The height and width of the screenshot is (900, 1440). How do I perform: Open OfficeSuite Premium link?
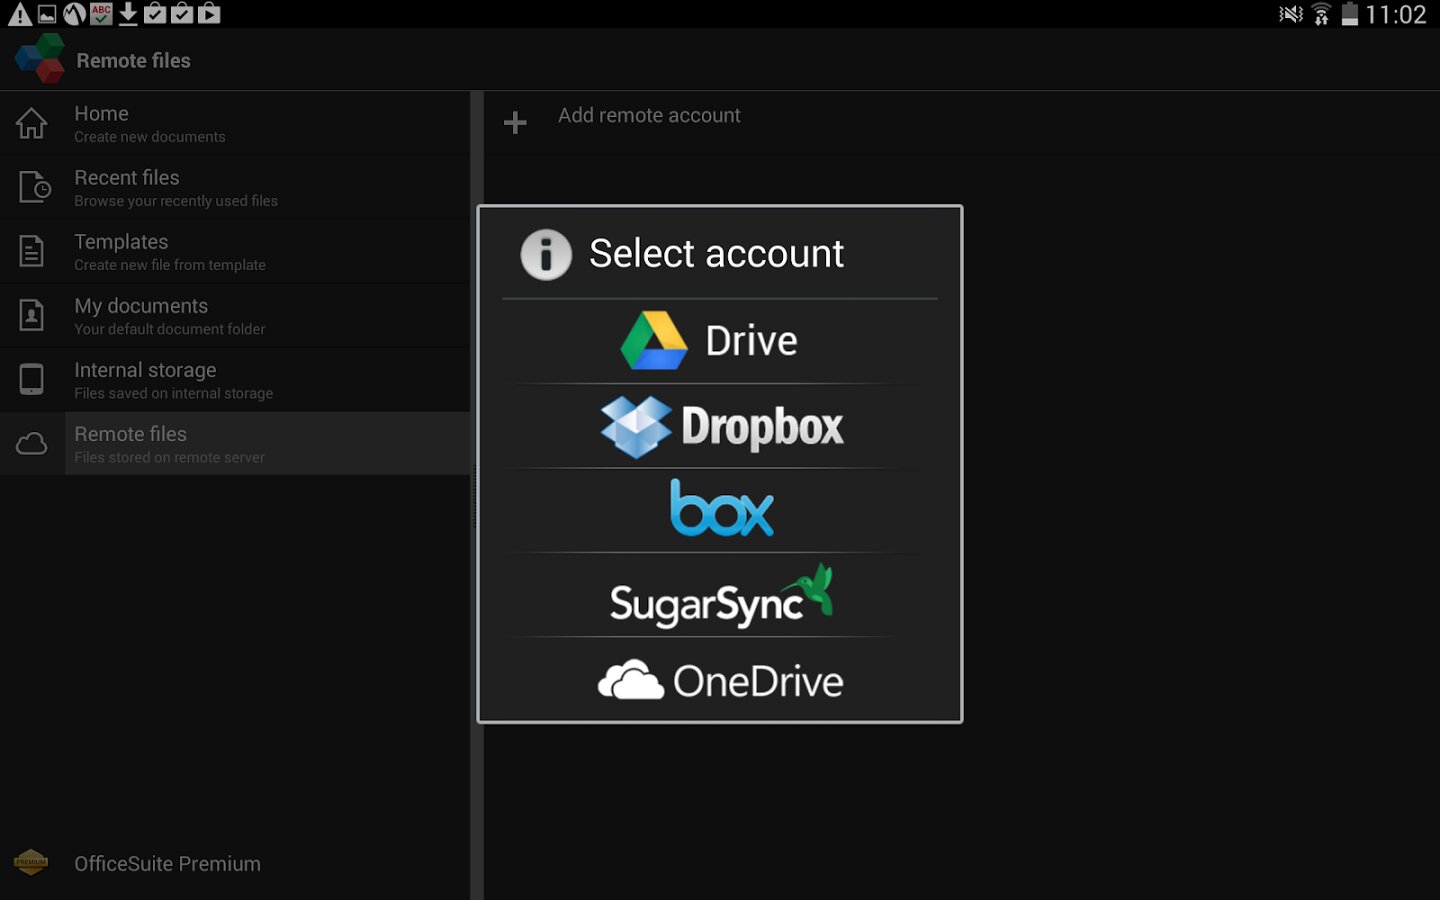(x=167, y=863)
